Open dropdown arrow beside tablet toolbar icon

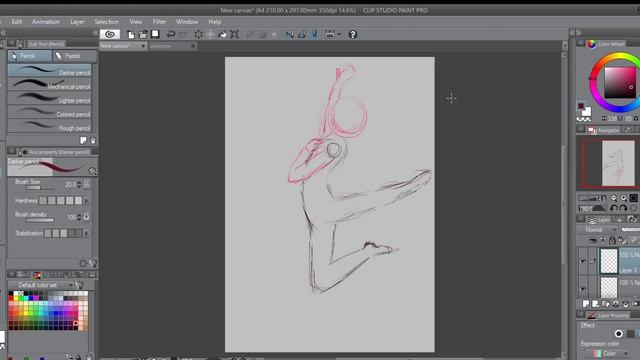[339, 35]
